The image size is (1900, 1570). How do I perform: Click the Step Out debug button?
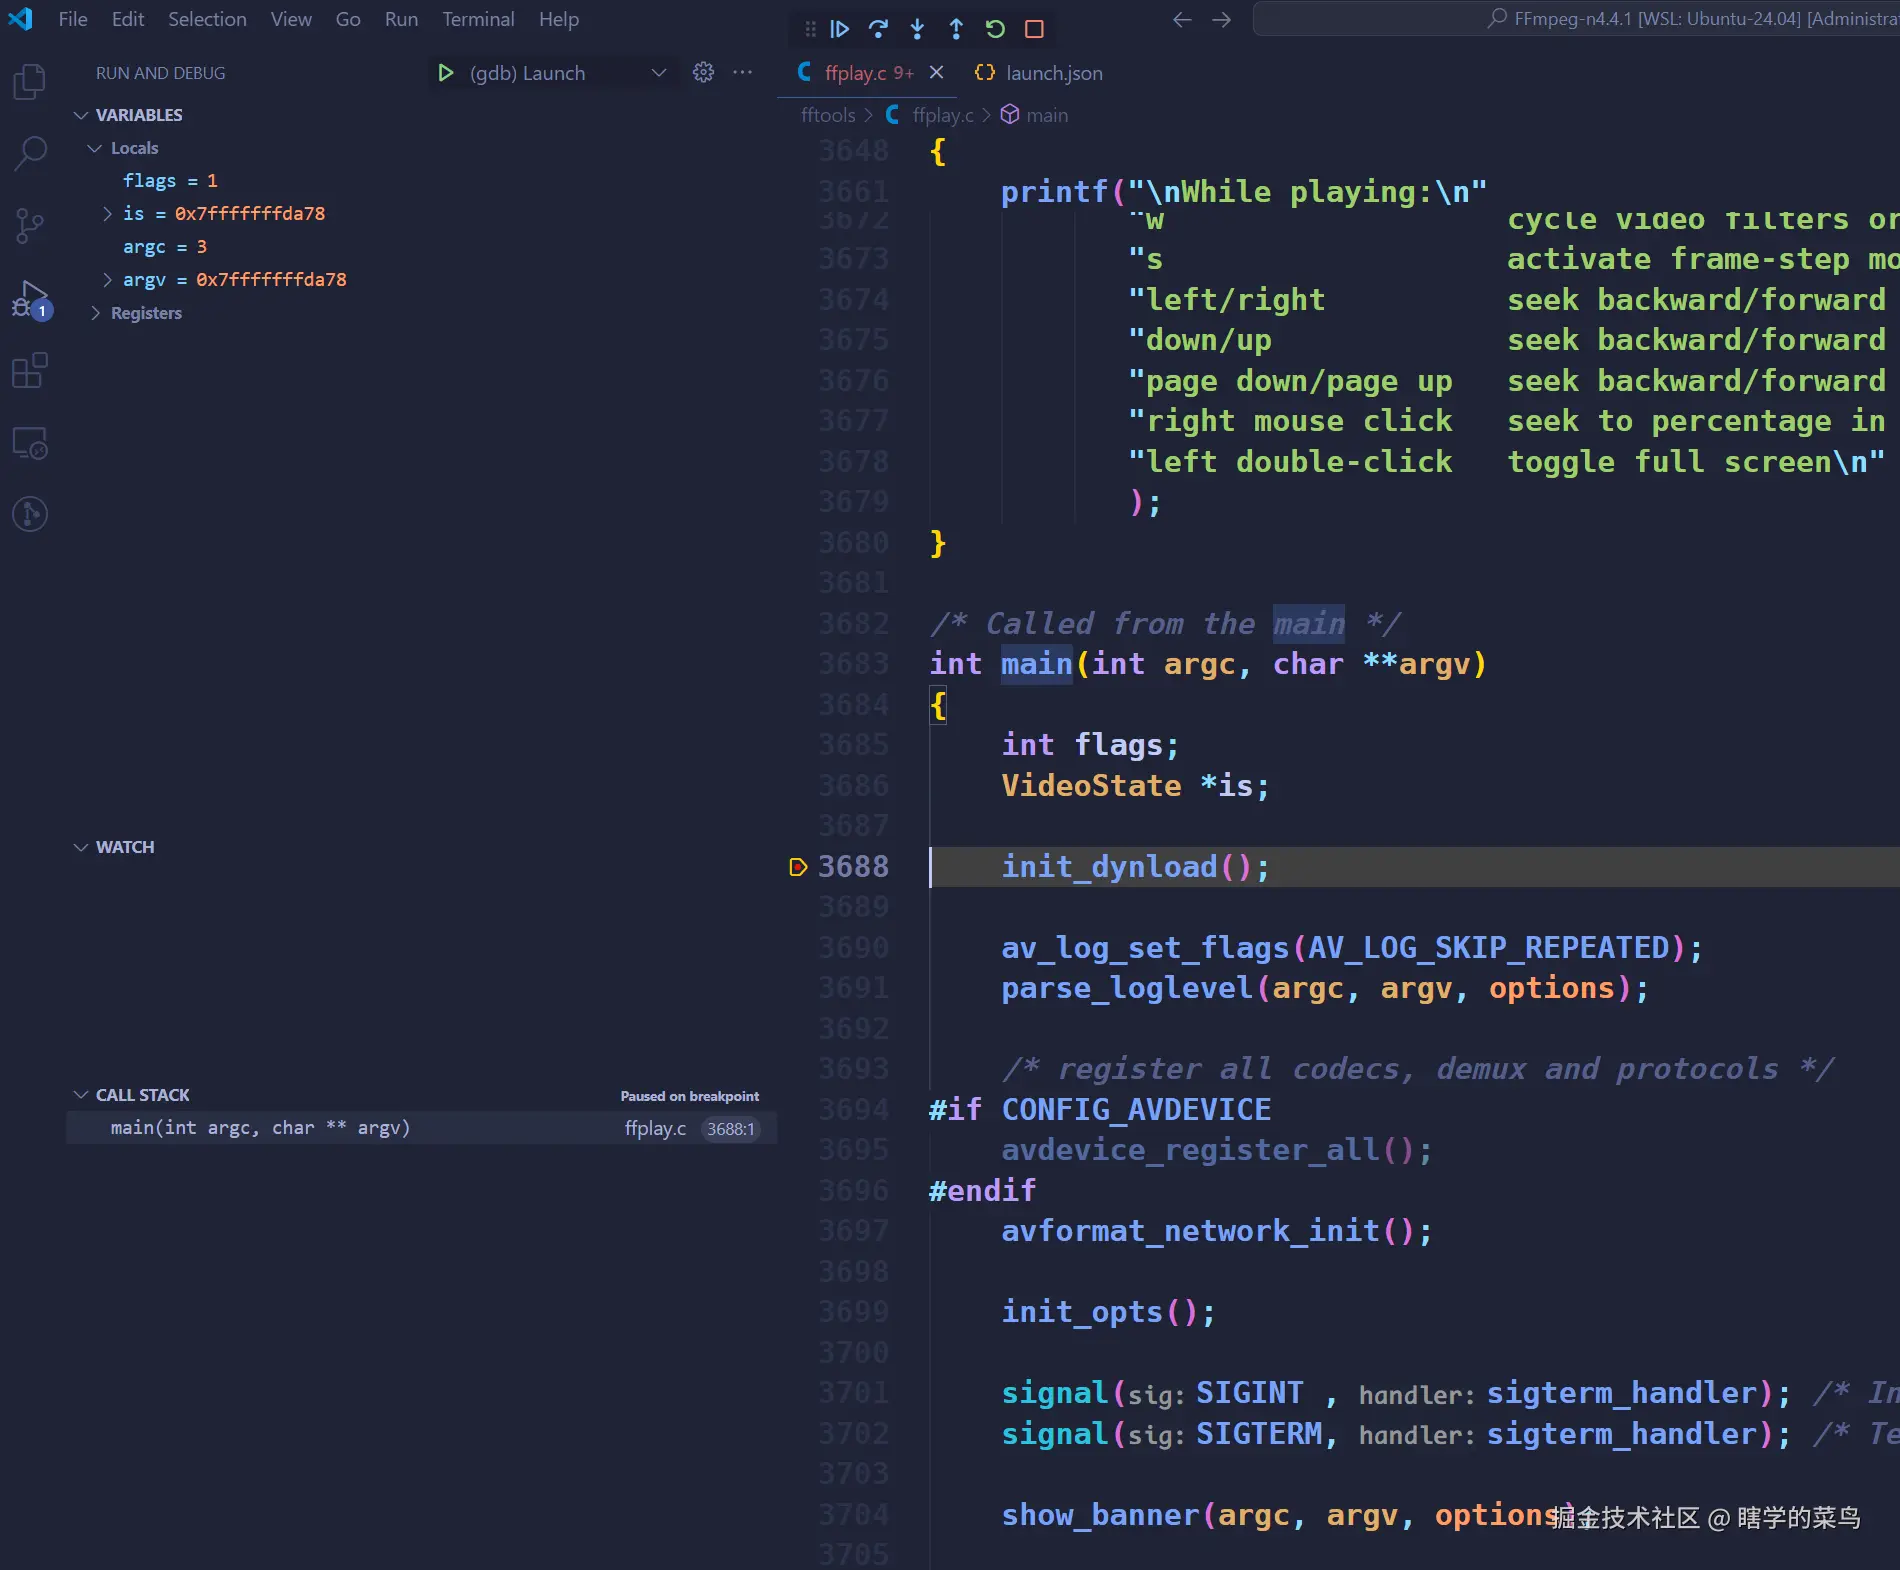956,29
